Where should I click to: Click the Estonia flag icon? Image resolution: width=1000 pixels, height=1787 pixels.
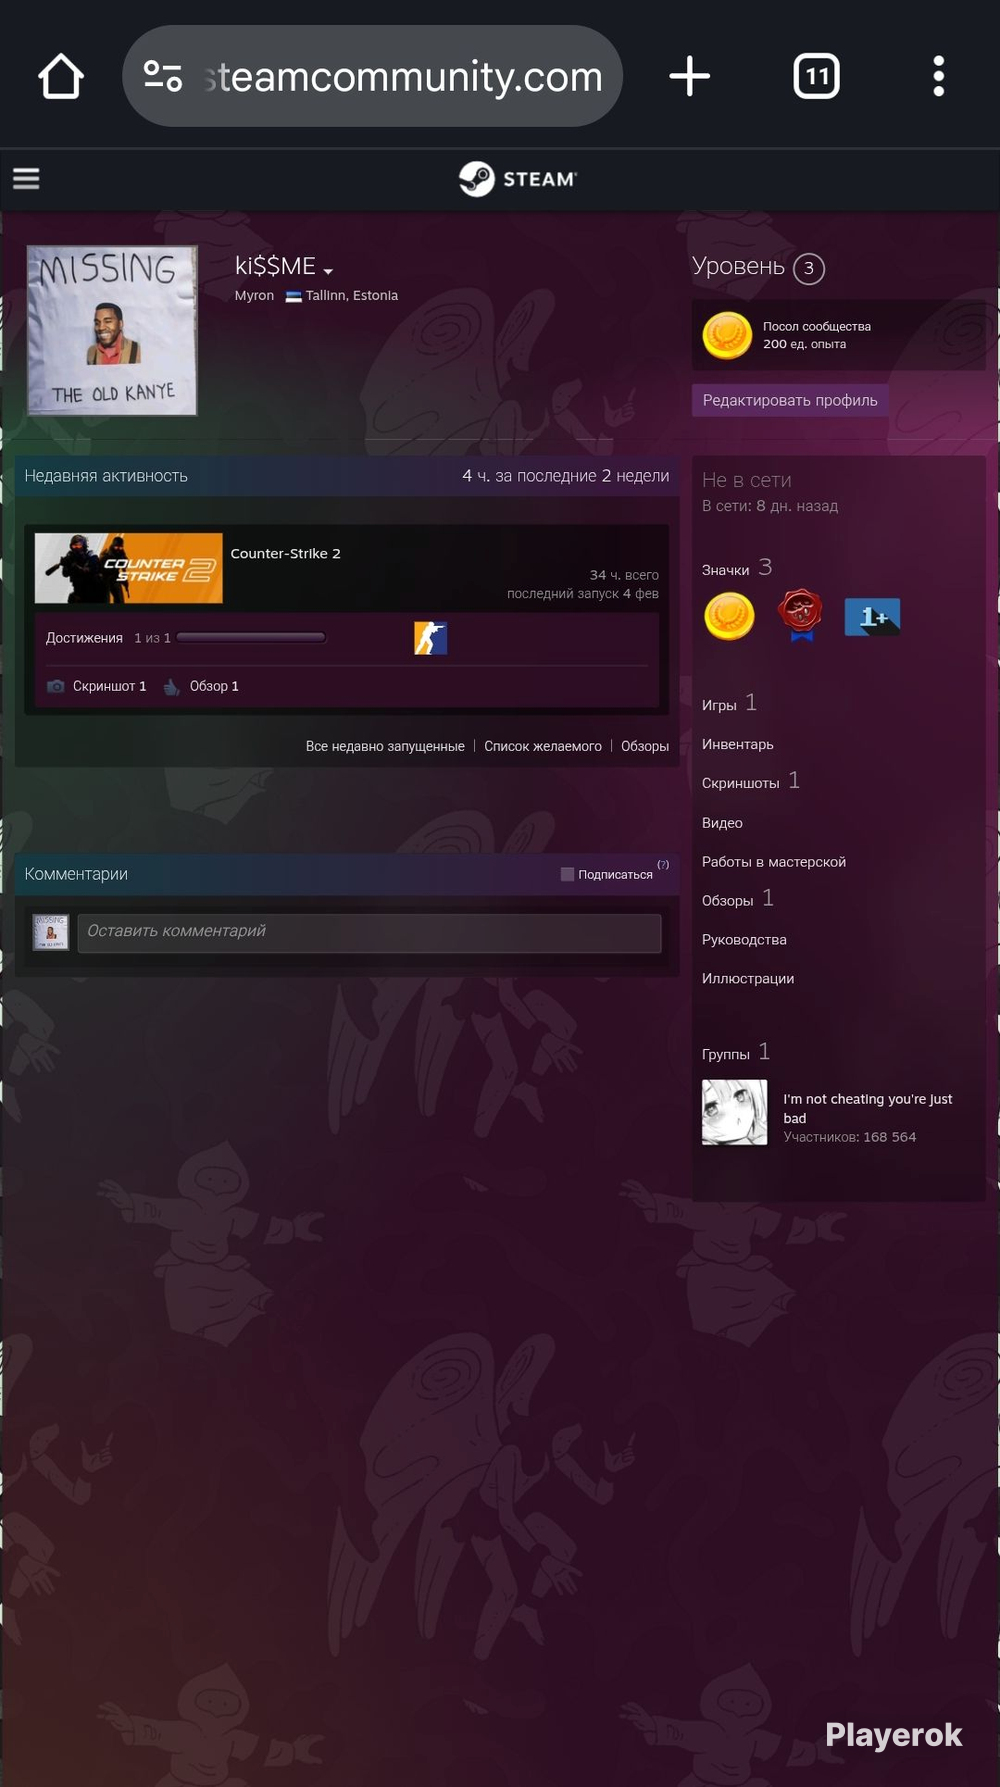294,296
